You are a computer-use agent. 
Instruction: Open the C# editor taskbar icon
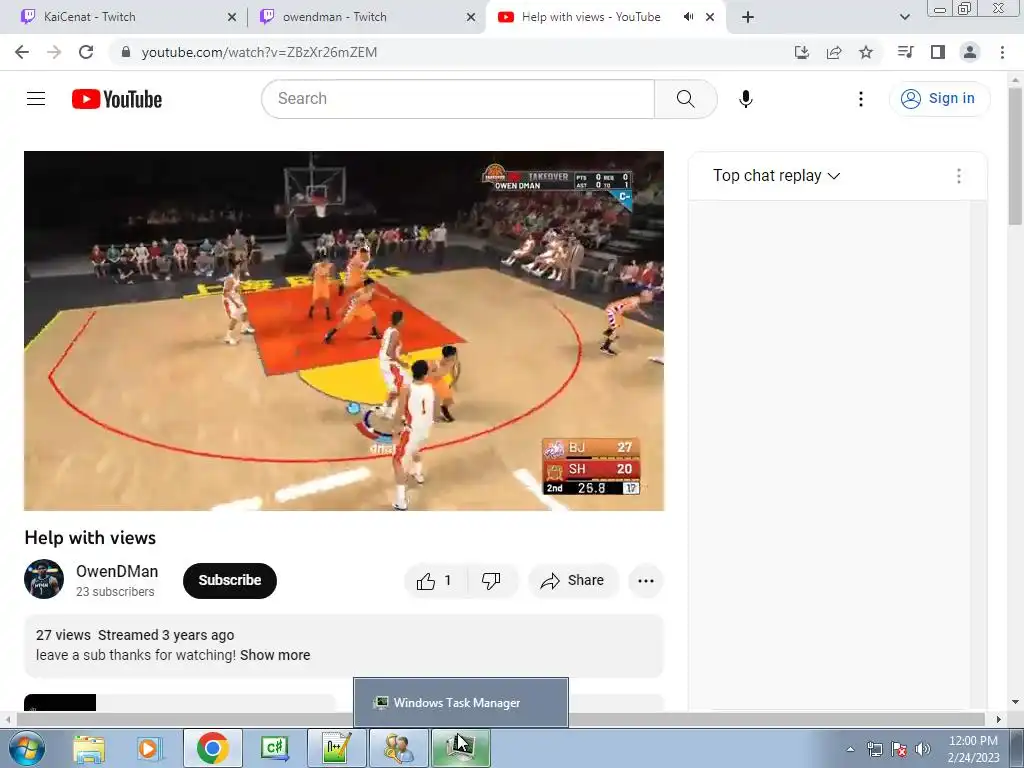pos(274,748)
